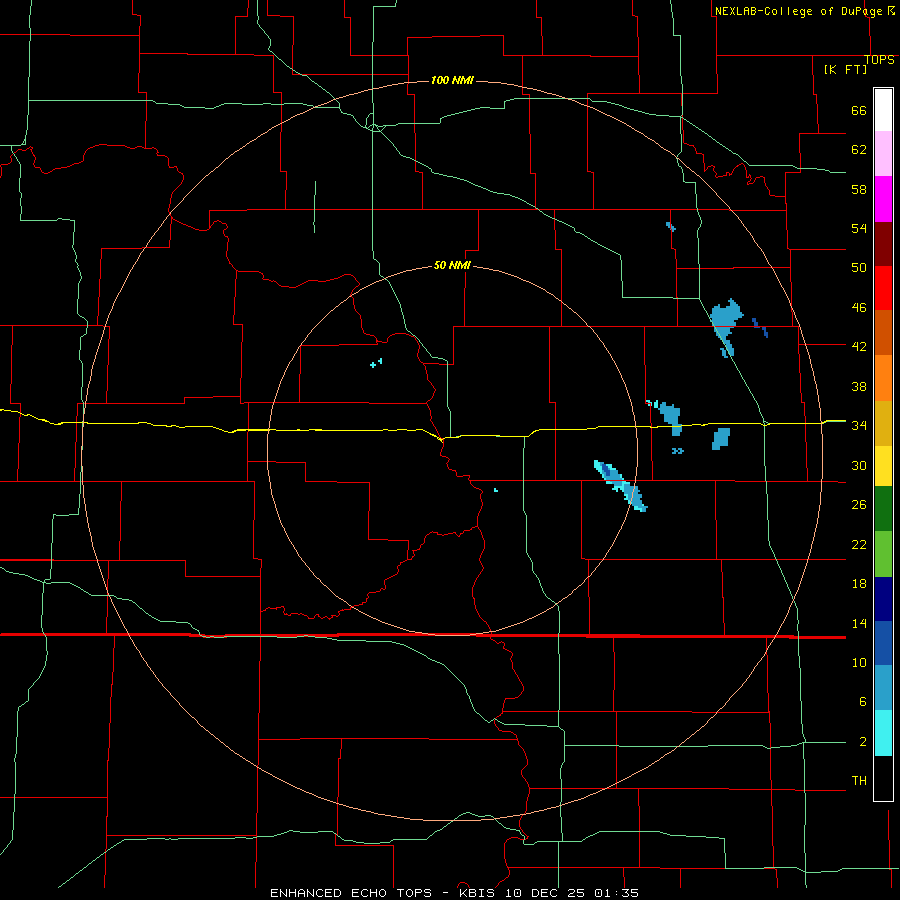Click the light green legend swatch near 22
The image size is (900, 900).
coord(883,554)
